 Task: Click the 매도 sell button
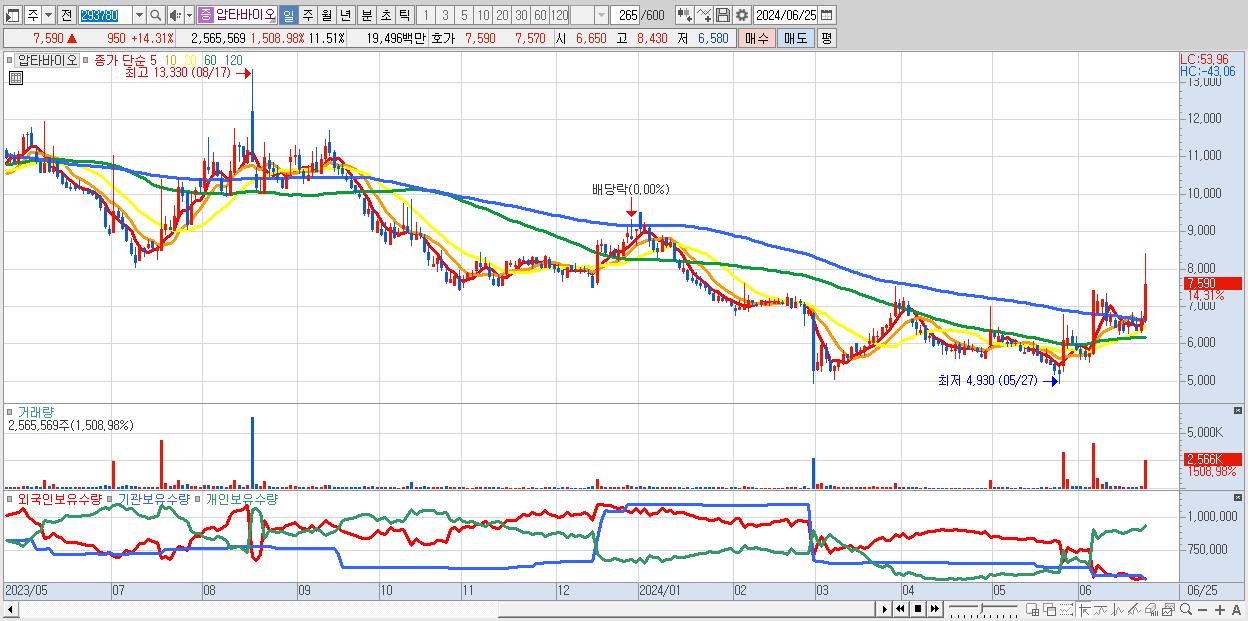pyautogui.click(x=795, y=38)
